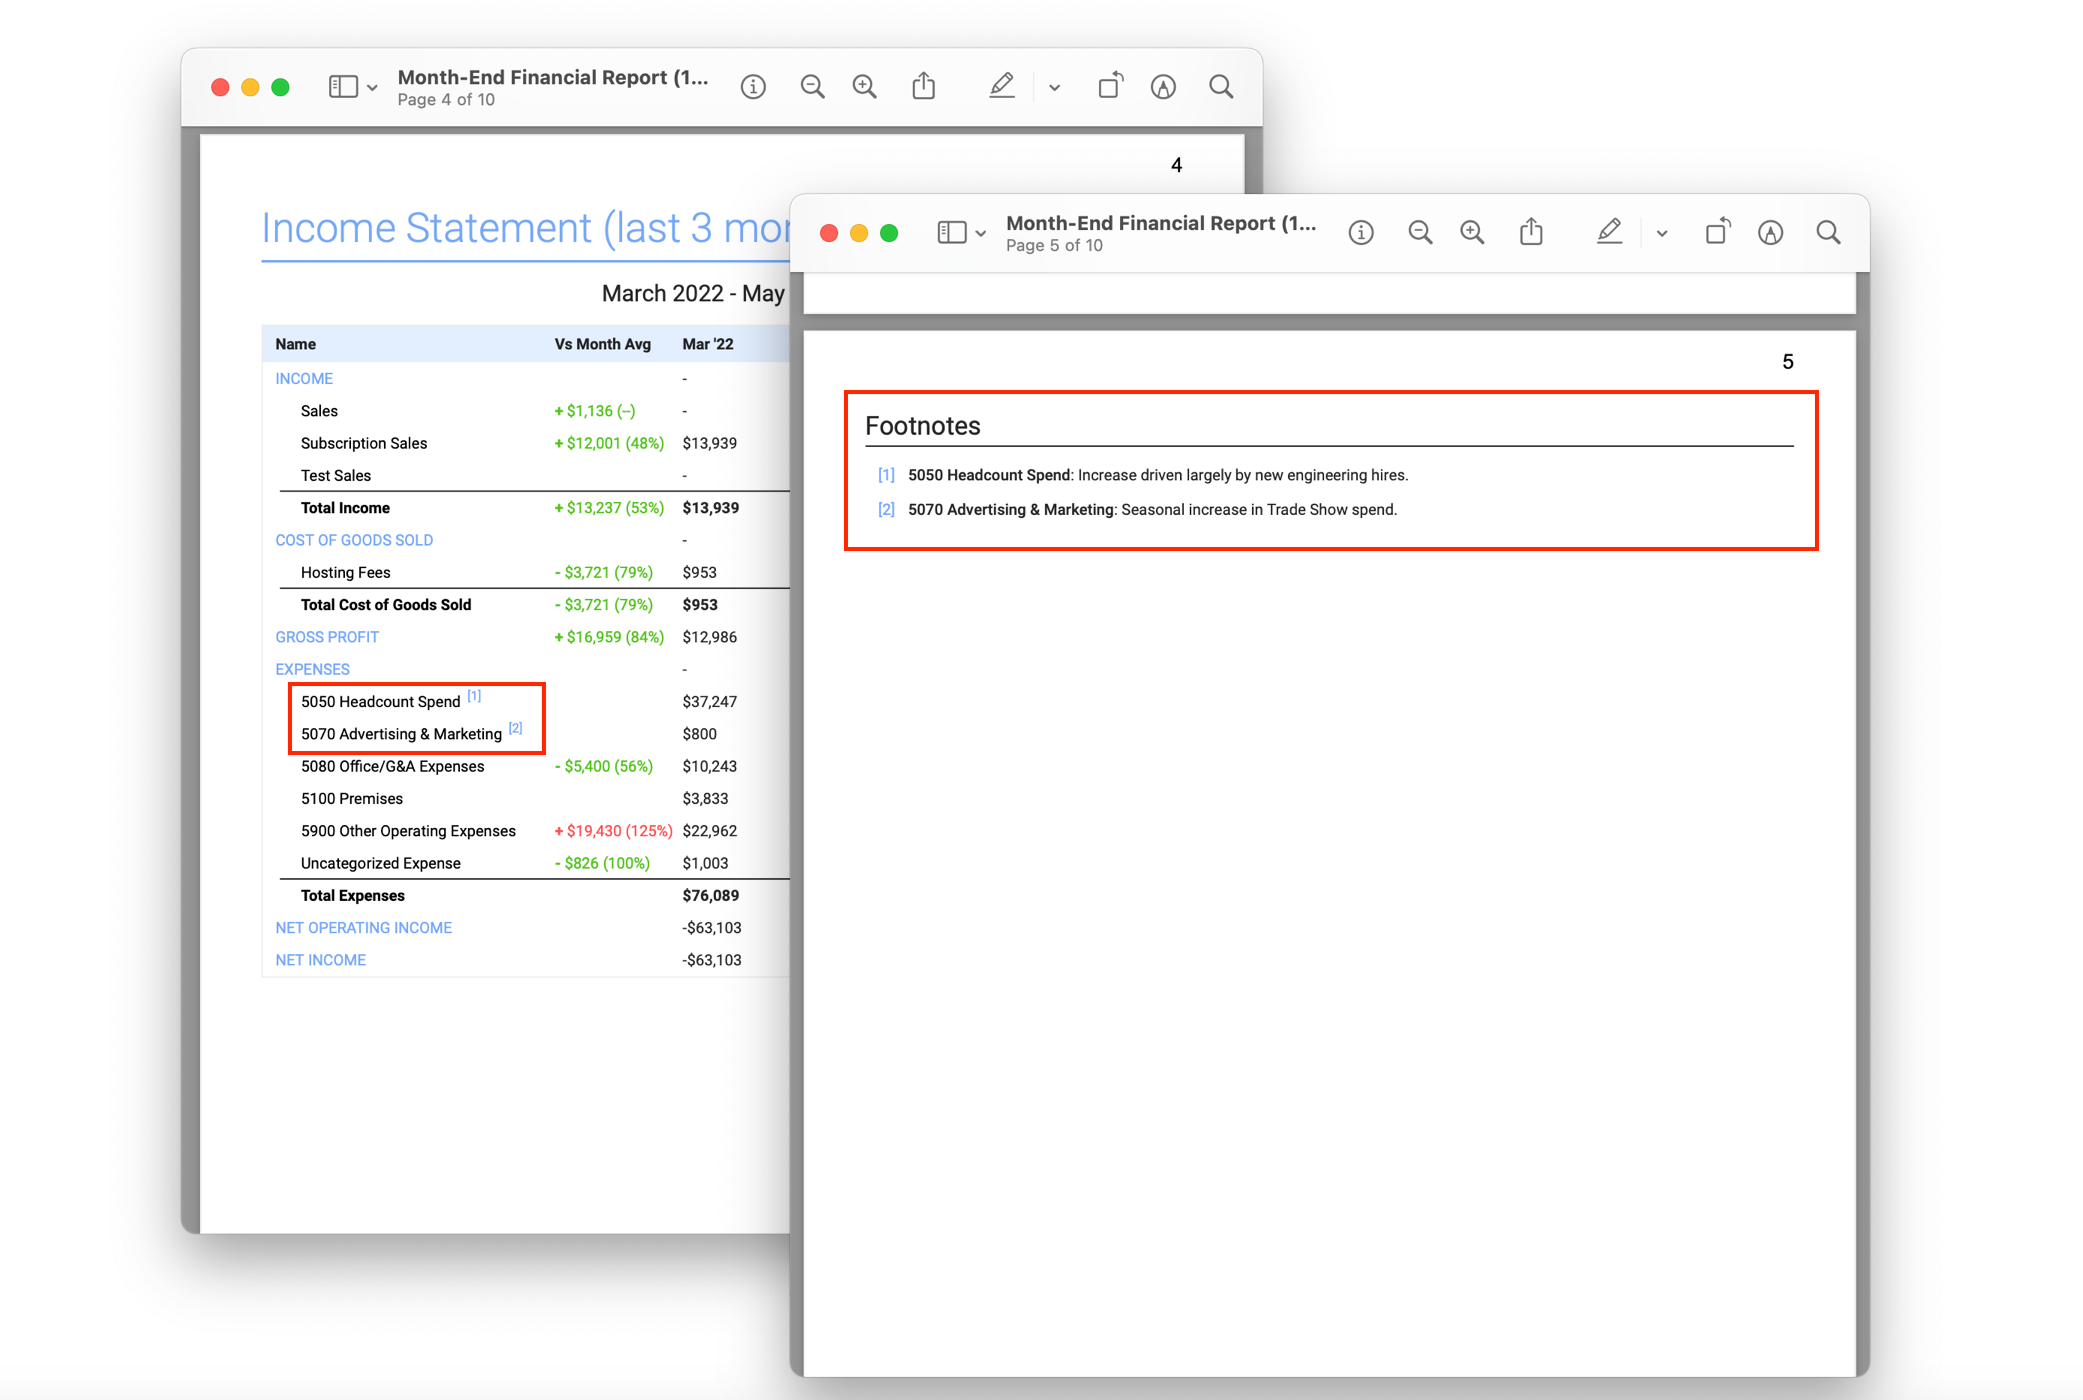The width and height of the screenshot is (2083, 1400).
Task: Open the share menu in front window
Action: 1531,232
